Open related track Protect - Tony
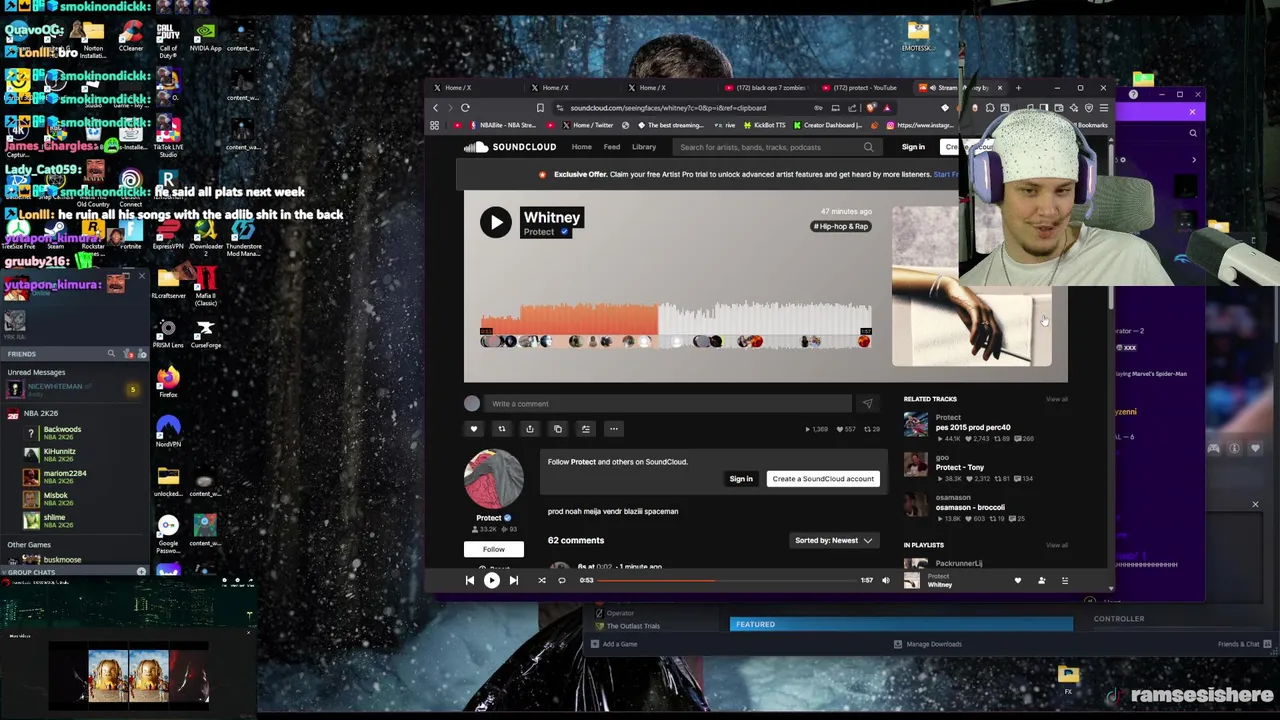Viewport: 1280px width, 720px height. tap(960, 467)
